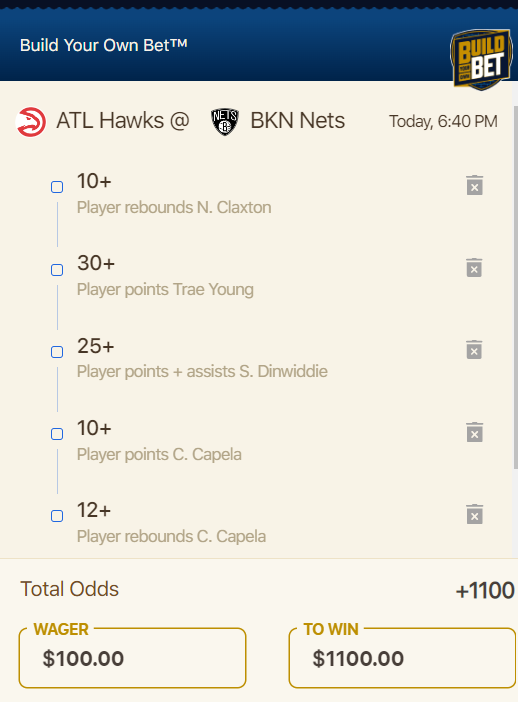Click the Total Odds +1100 value
Viewport: 518px width, 702px height.
tap(485, 590)
